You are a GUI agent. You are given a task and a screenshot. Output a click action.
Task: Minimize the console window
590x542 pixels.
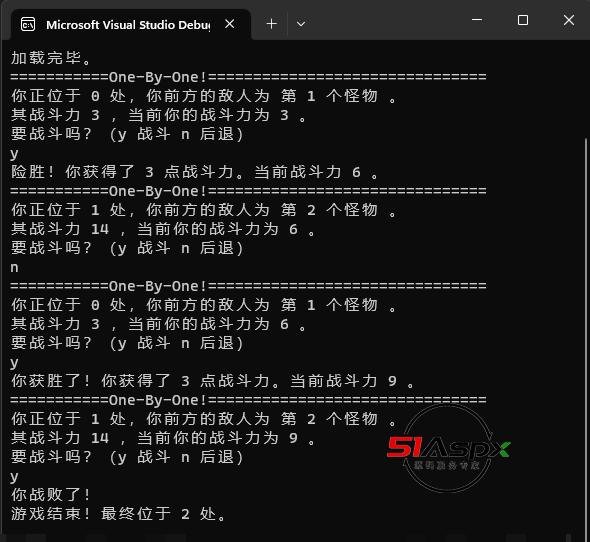point(477,20)
